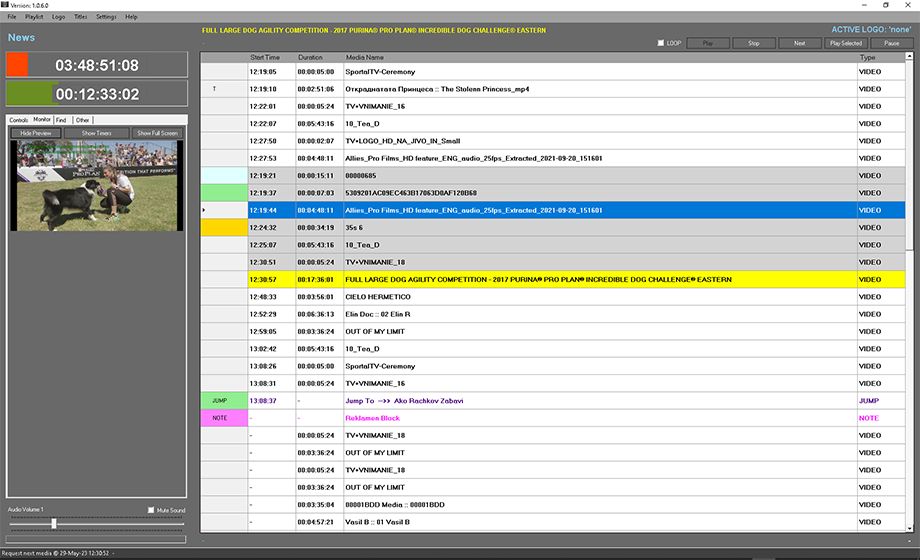
Task: Click the Show Full Screen button
Action: (x=157, y=133)
